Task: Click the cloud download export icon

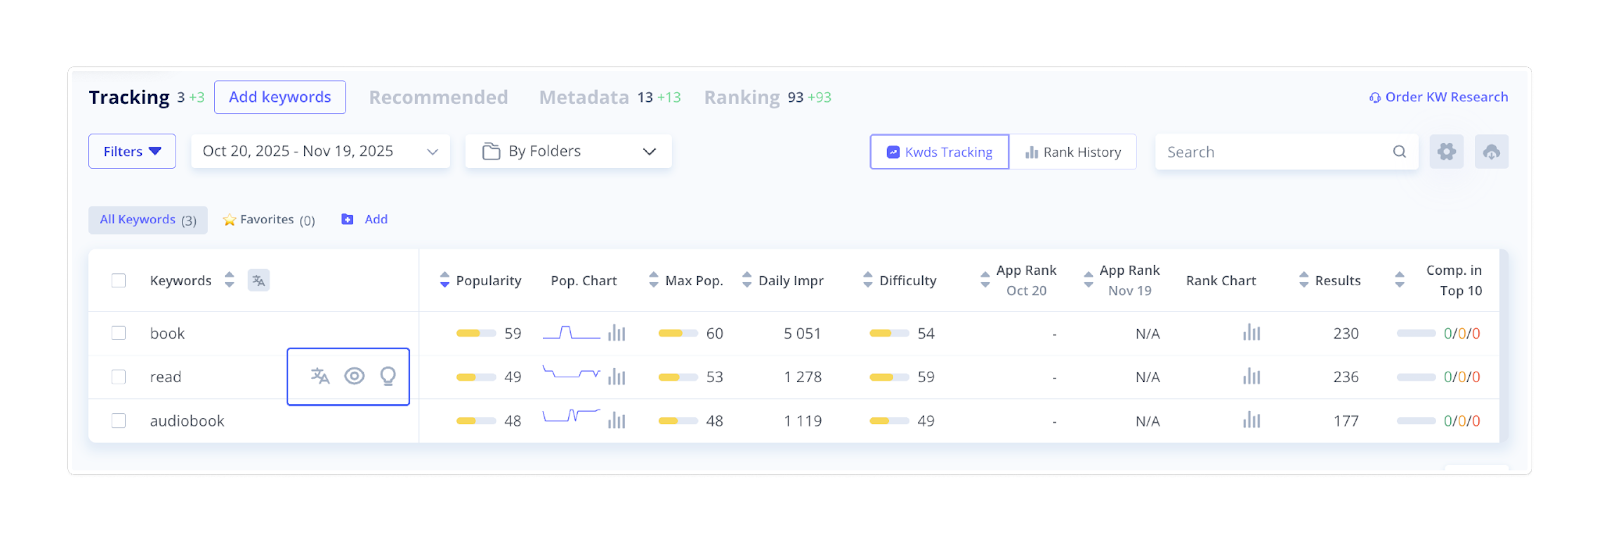Action: pos(1491,152)
